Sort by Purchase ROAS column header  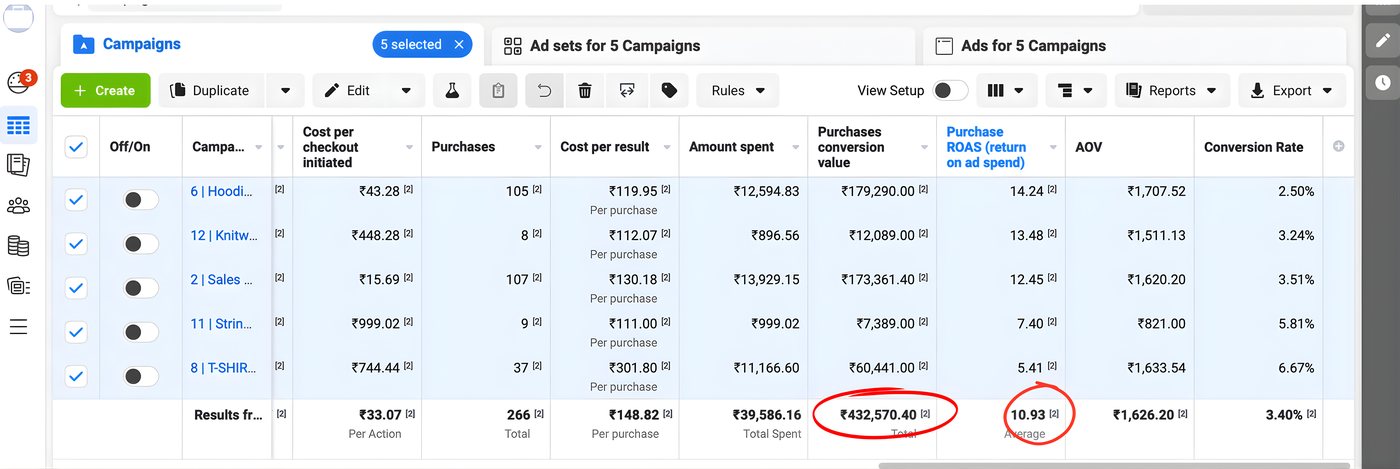(x=986, y=147)
